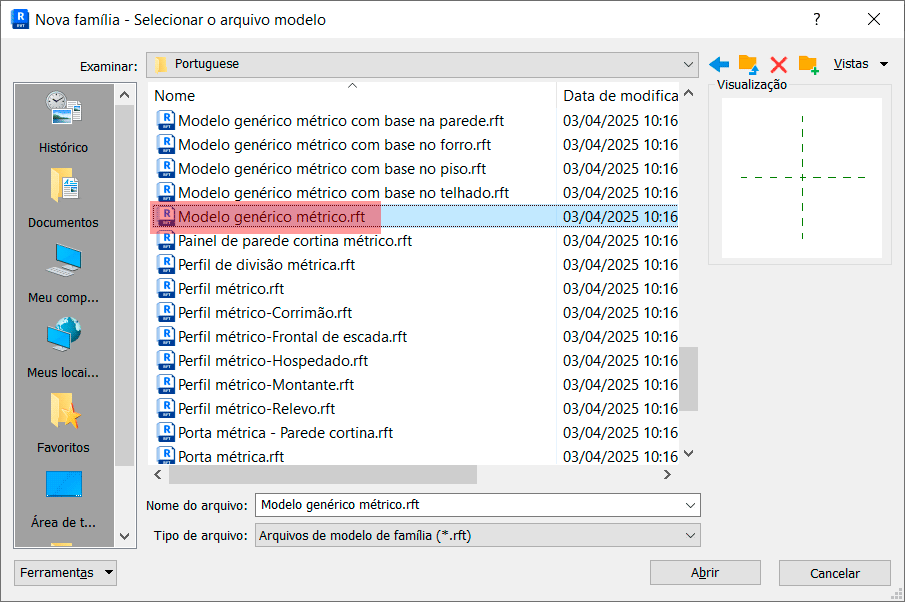Open Histórico in the places sidebar
905x602 pixels.
click(63, 121)
